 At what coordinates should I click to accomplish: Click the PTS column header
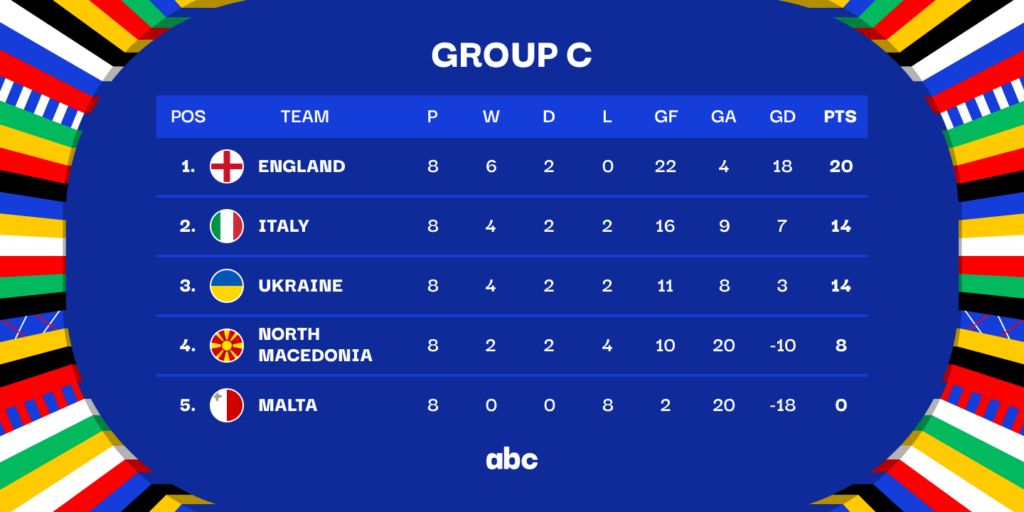tap(840, 117)
